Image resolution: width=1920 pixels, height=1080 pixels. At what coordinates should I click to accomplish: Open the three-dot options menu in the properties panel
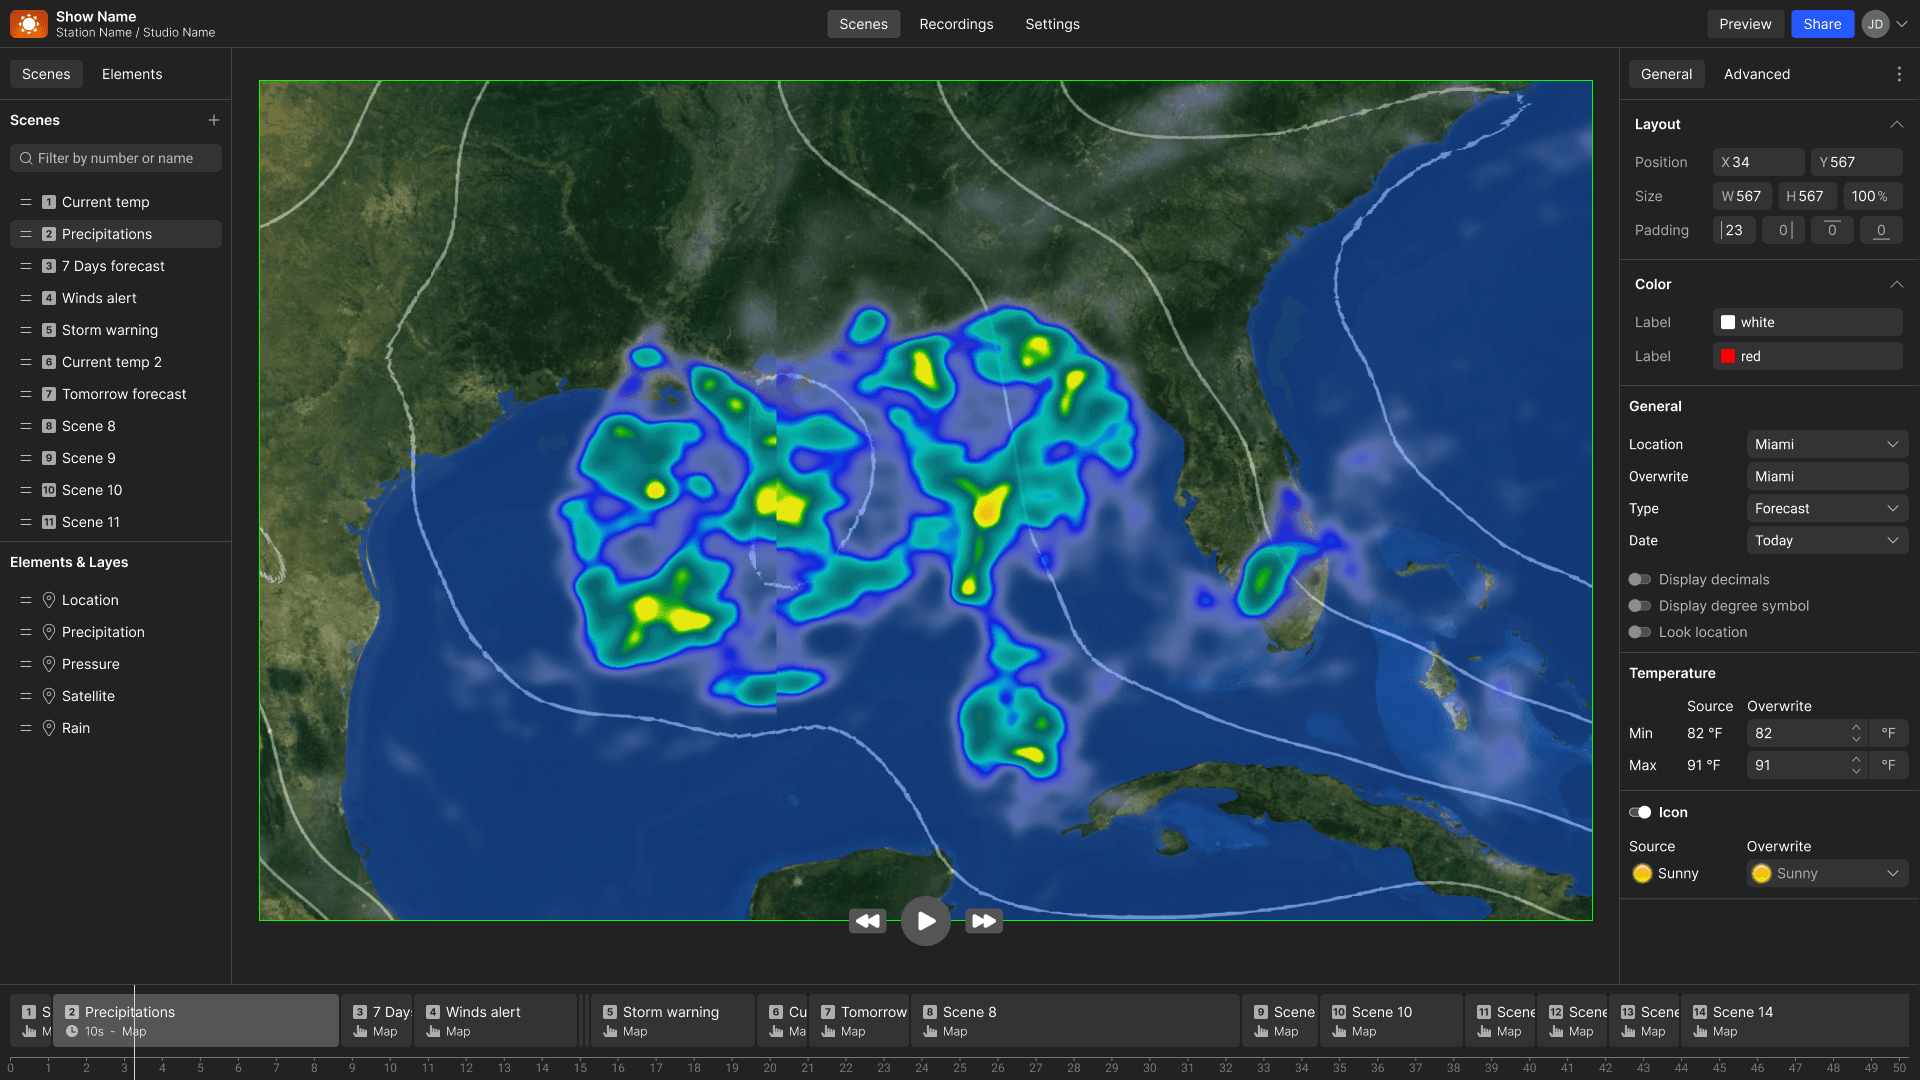tap(1899, 74)
